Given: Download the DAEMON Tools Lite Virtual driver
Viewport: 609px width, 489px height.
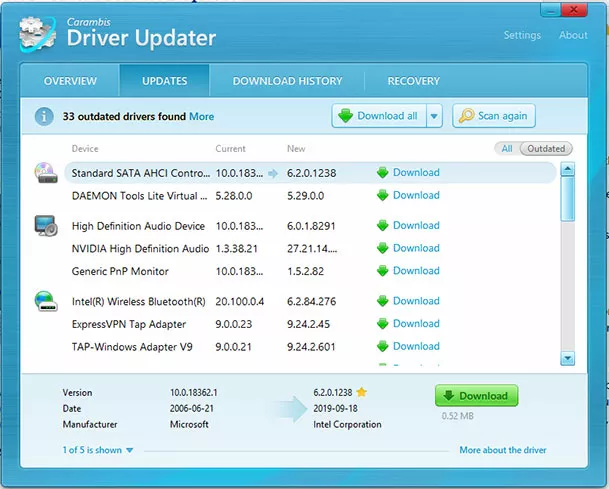Looking at the screenshot, I should 416,195.
